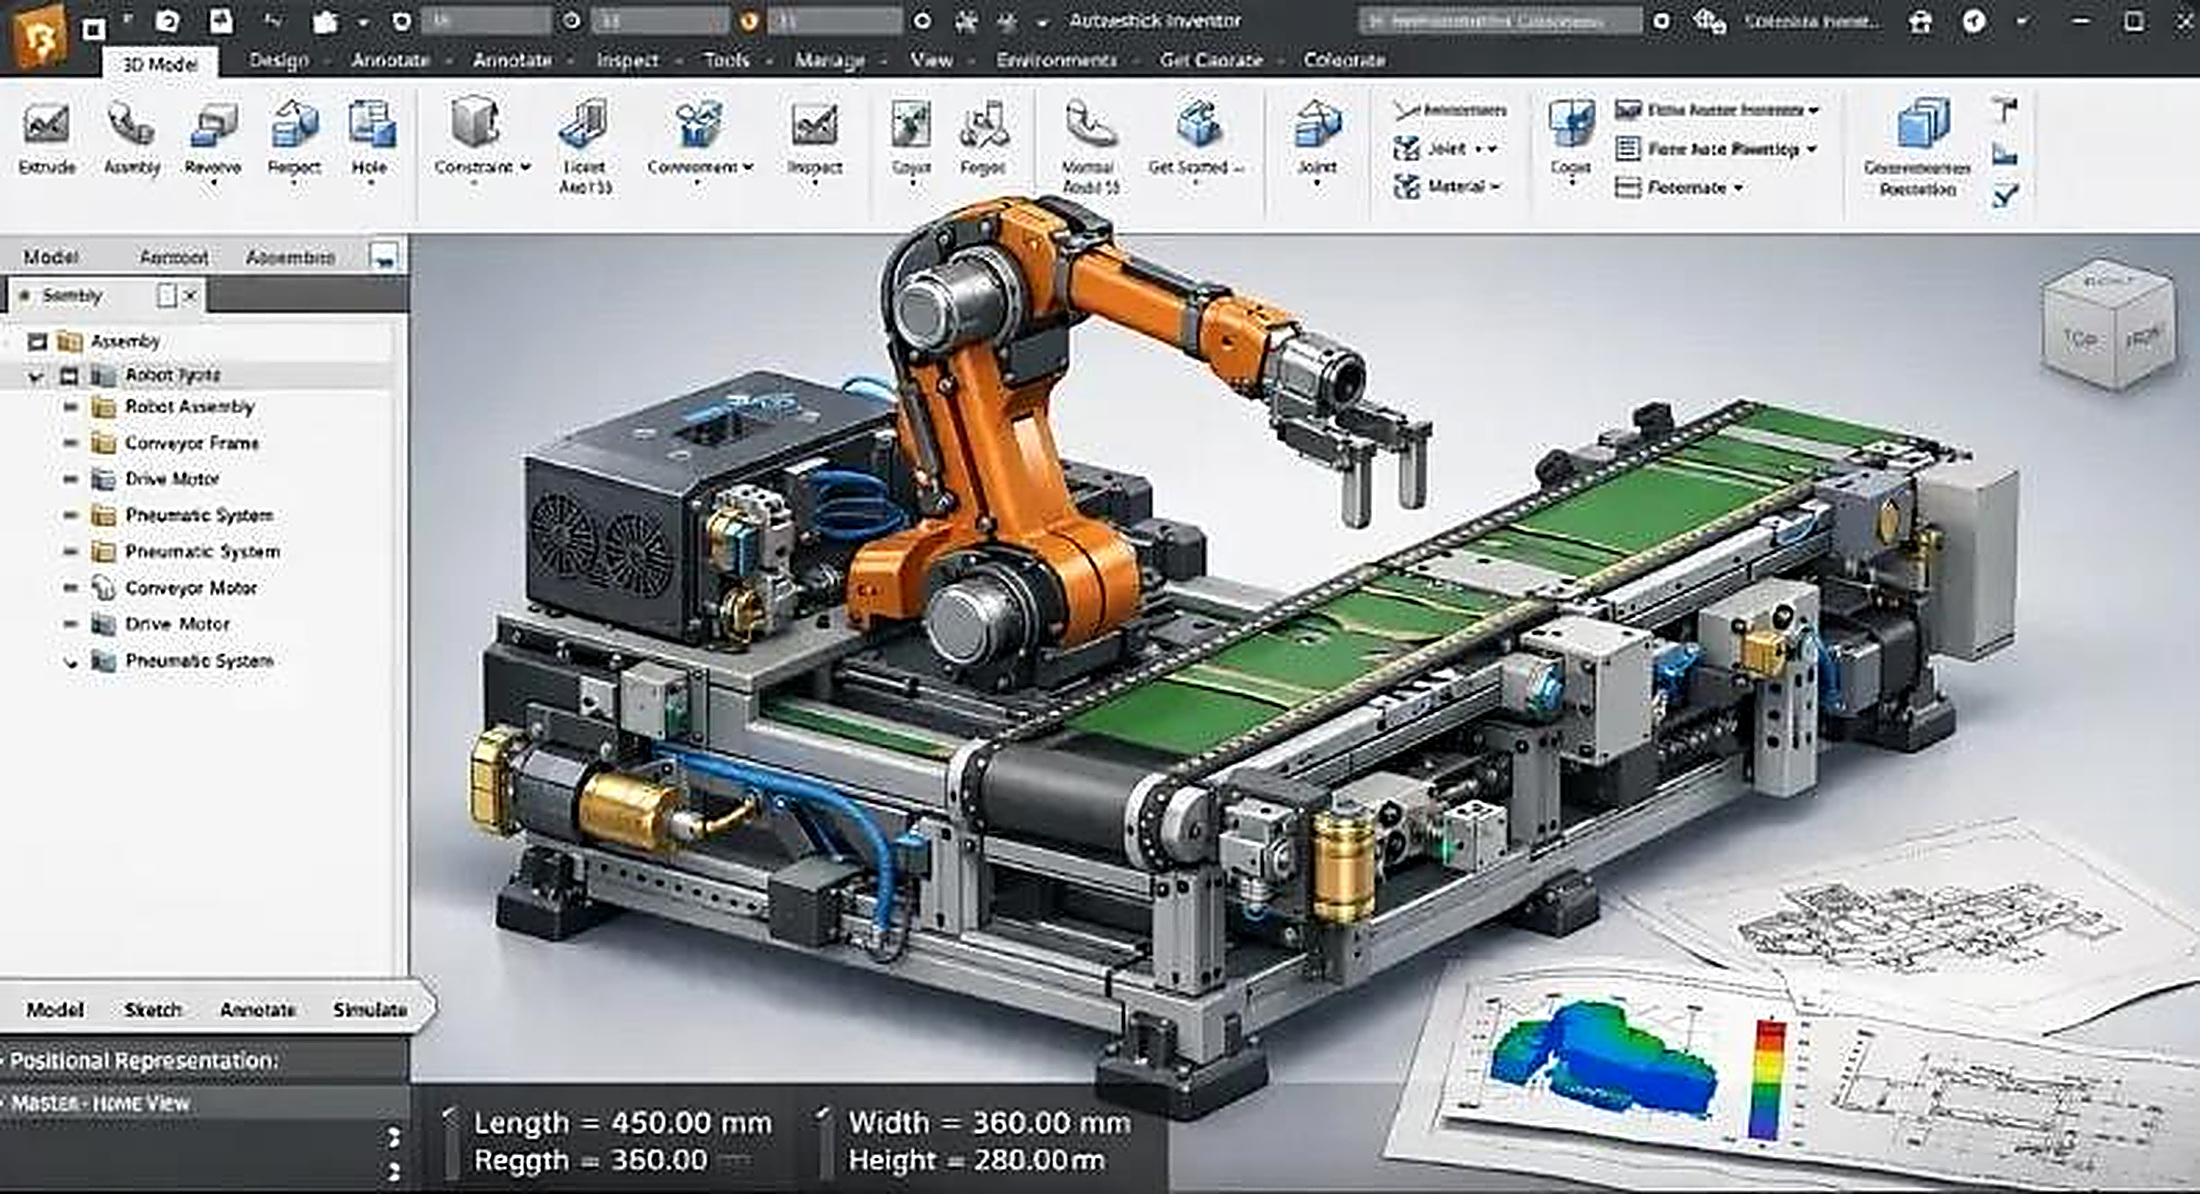Click the Joint tool in the ribbon
This screenshot has width=2200, height=1194.
pyautogui.click(x=1317, y=139)
